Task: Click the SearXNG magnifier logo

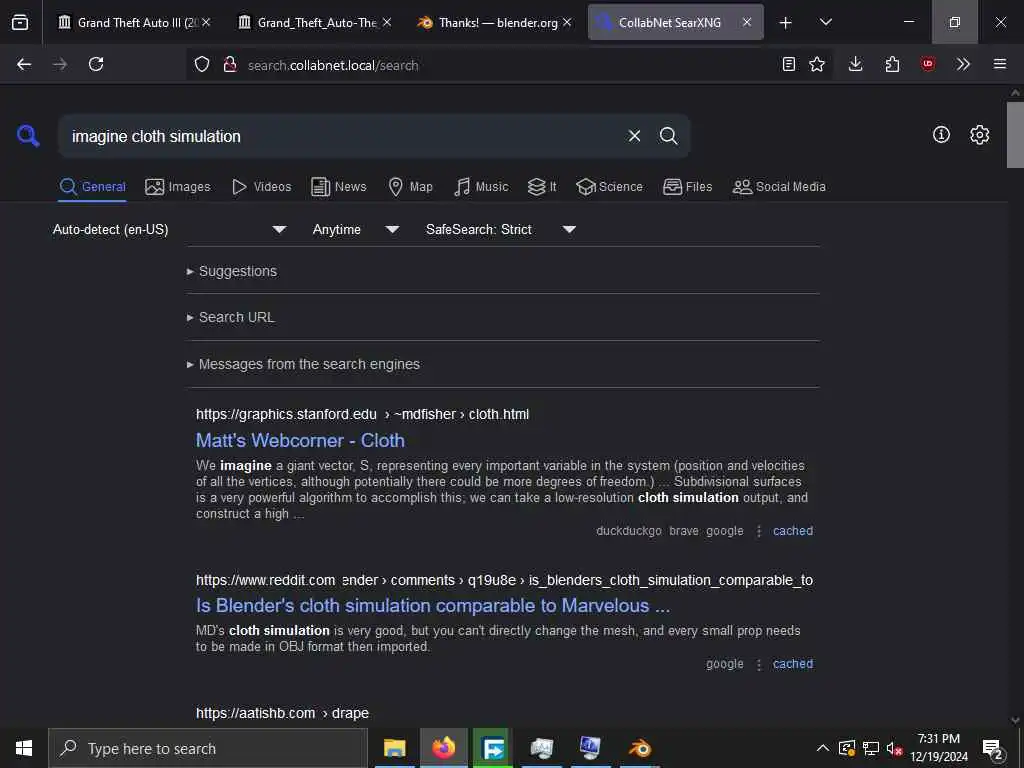Action: pyautogui.click(x=28, y=136)
